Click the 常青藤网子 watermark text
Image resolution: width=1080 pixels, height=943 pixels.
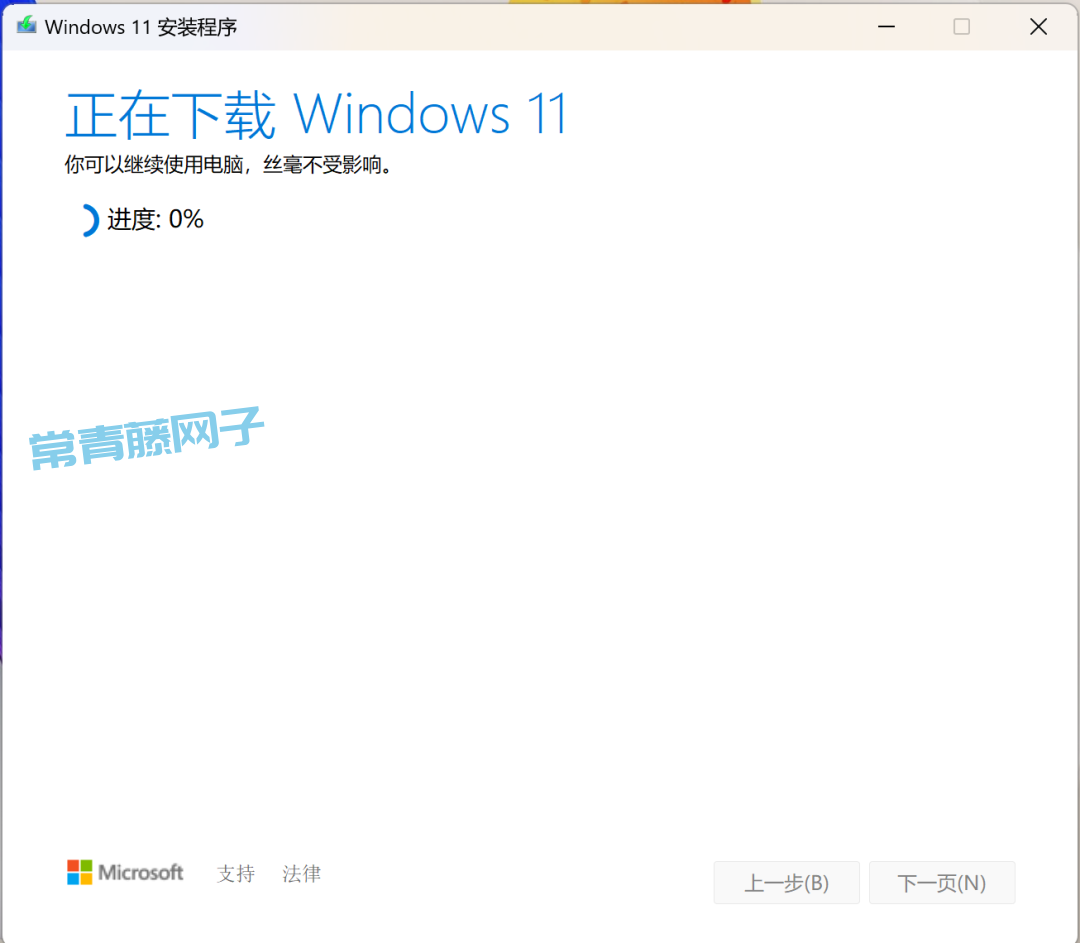click(x=147, y=440)
